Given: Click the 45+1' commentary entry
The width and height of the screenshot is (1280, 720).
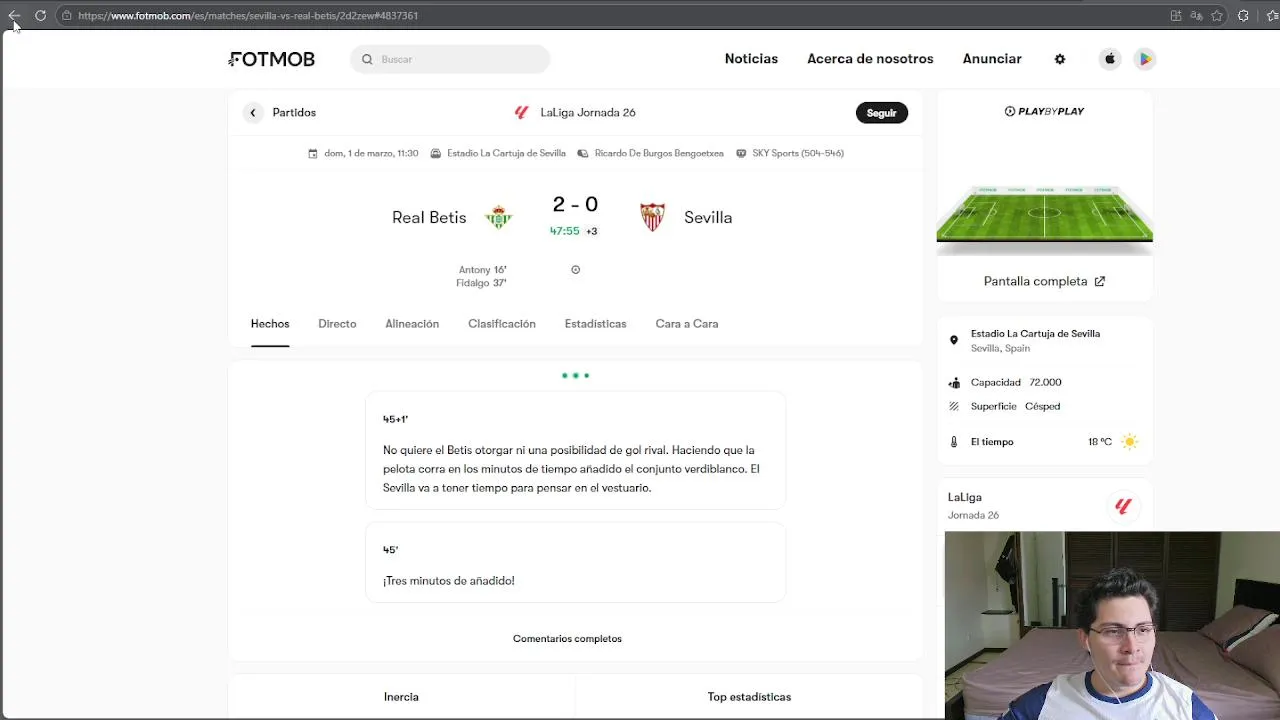Looking at the screenshot, I should click(x=575, y=451).
